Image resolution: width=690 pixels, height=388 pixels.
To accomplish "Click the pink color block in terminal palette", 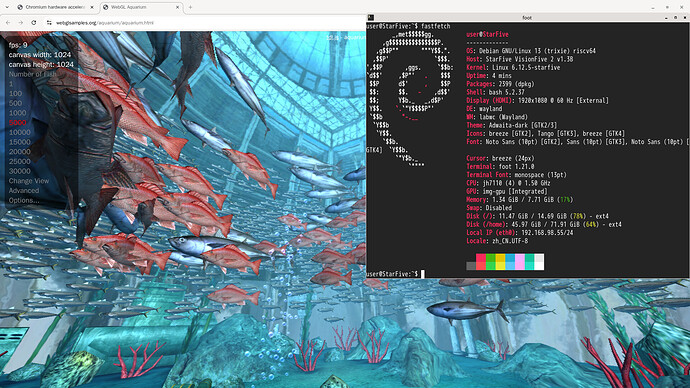I will (520, 262).
